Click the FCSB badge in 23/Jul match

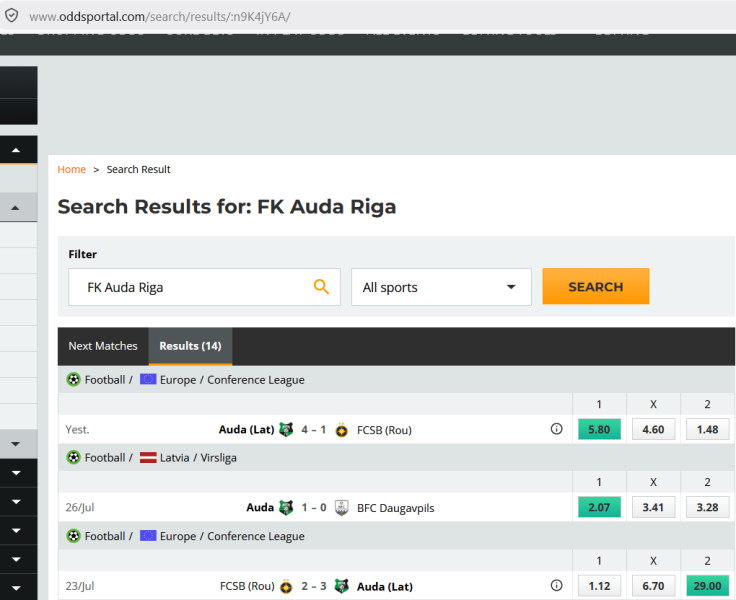(286, 586)
